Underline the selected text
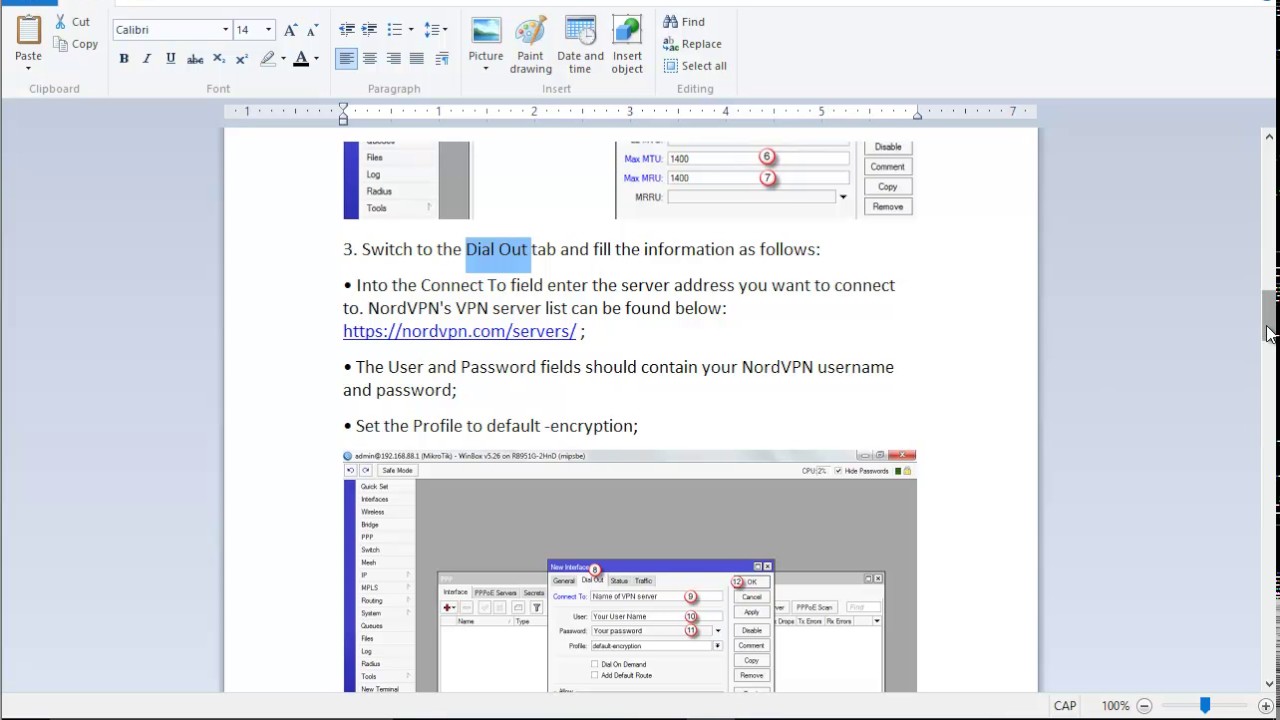Viewport: 1280px width, 720px height. coord(171,59)
